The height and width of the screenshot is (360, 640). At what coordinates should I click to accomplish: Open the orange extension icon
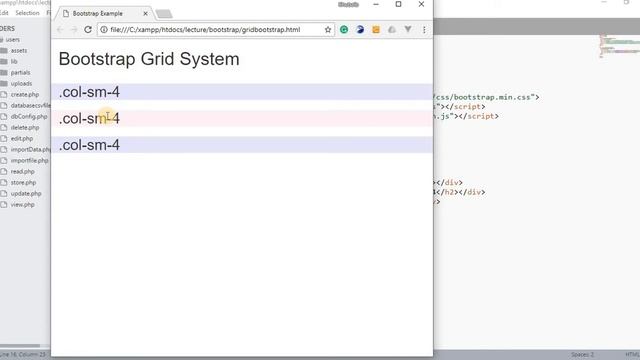[x=376, y=29]
